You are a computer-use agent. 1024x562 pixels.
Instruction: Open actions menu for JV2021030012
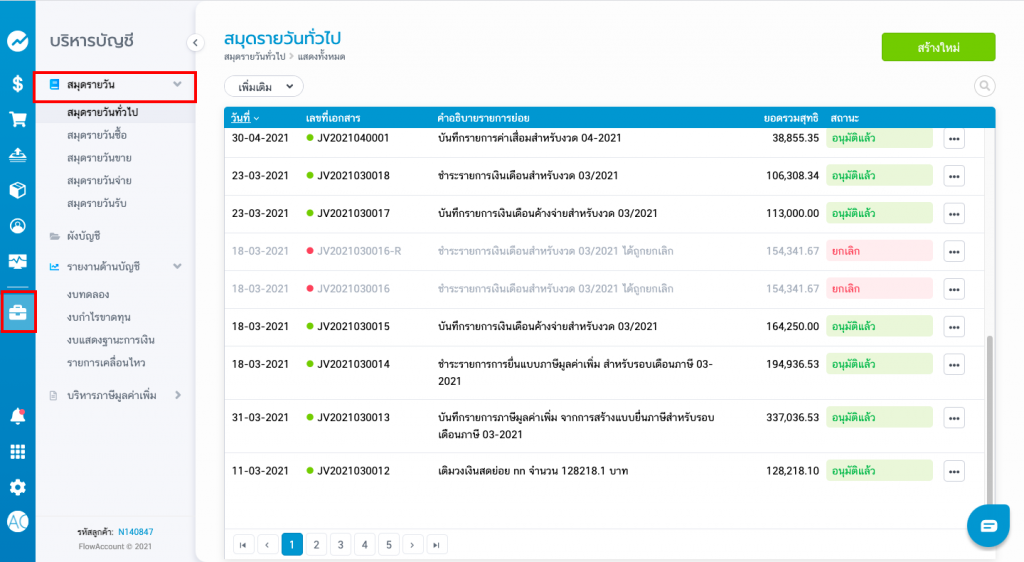(954, 472)
